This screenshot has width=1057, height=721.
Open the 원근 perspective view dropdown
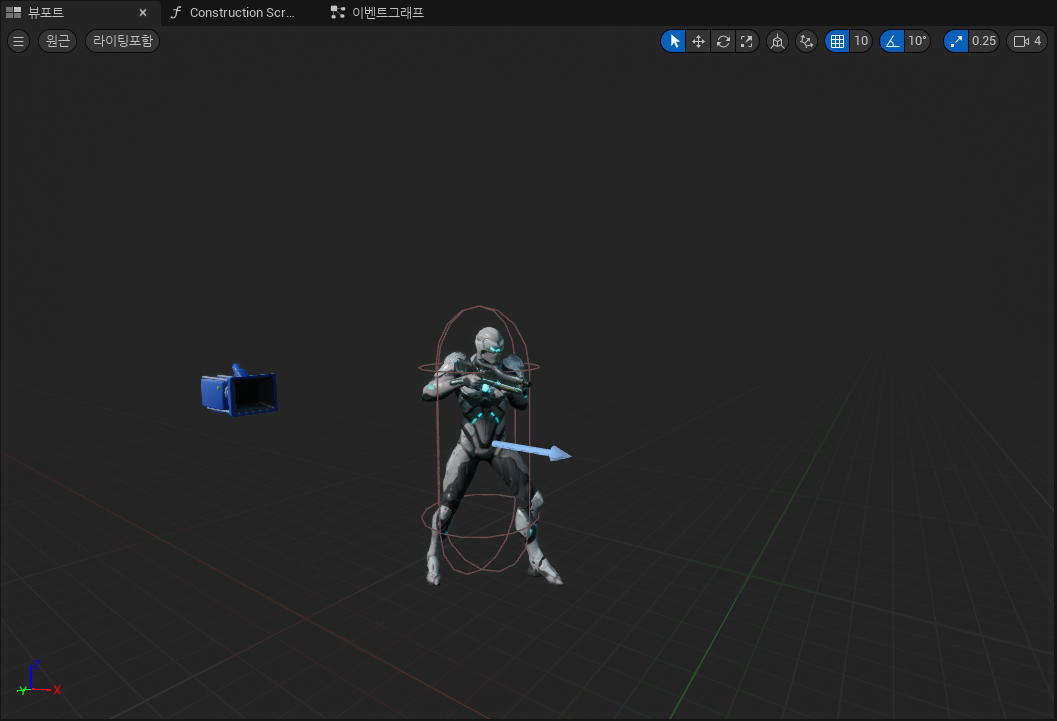57,41
